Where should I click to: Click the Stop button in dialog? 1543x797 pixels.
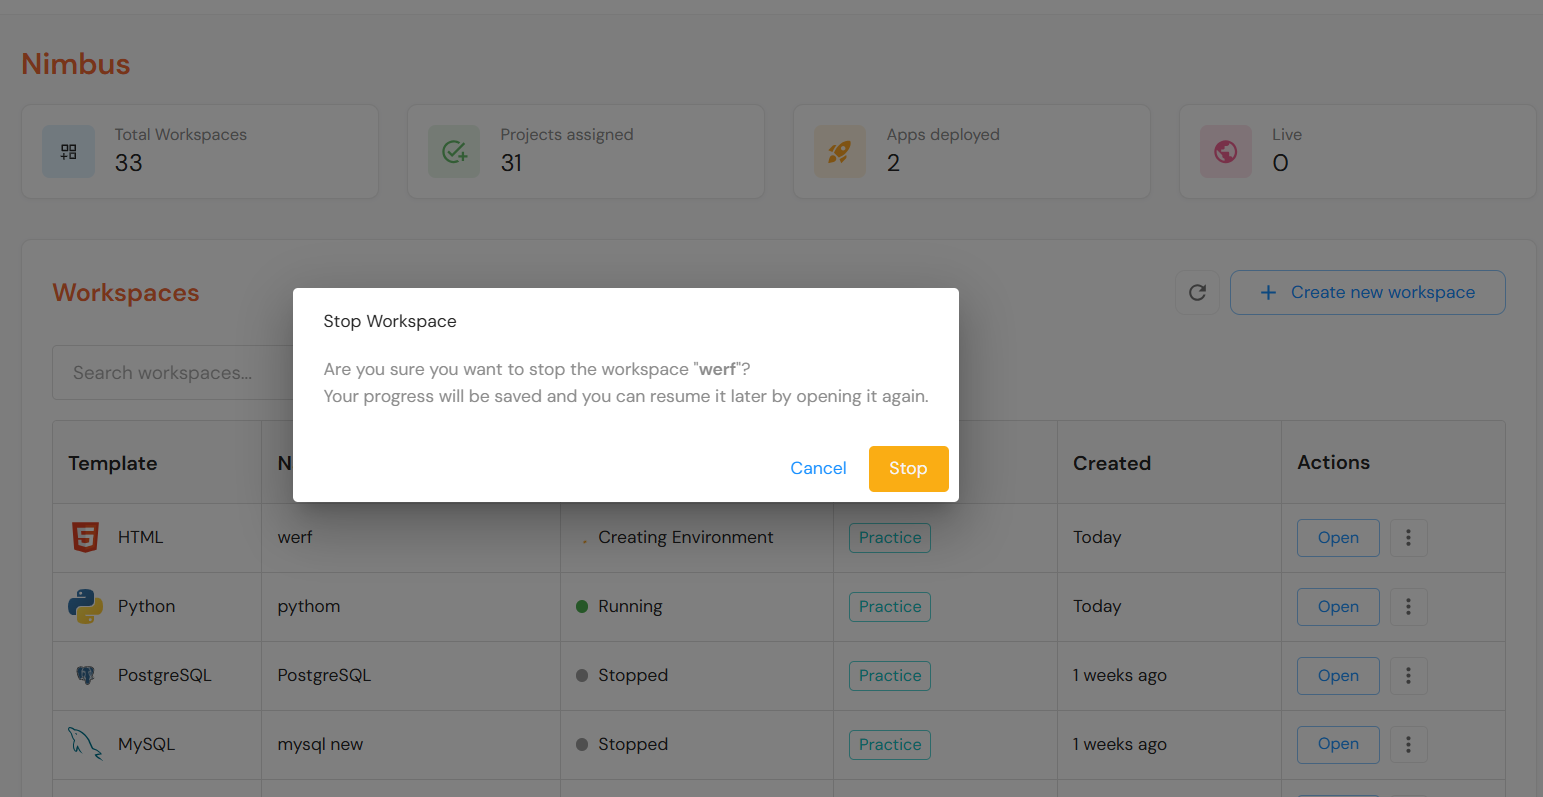point(908,468)
